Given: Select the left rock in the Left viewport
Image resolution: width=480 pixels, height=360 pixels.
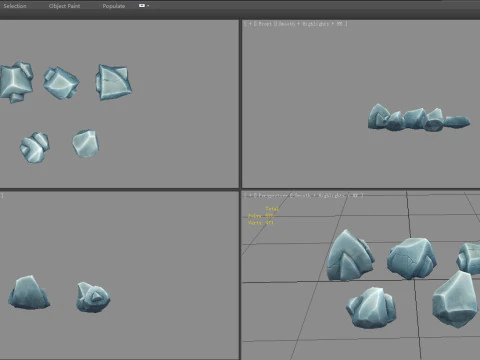Looking at the screenshot, I should point(29,292).
